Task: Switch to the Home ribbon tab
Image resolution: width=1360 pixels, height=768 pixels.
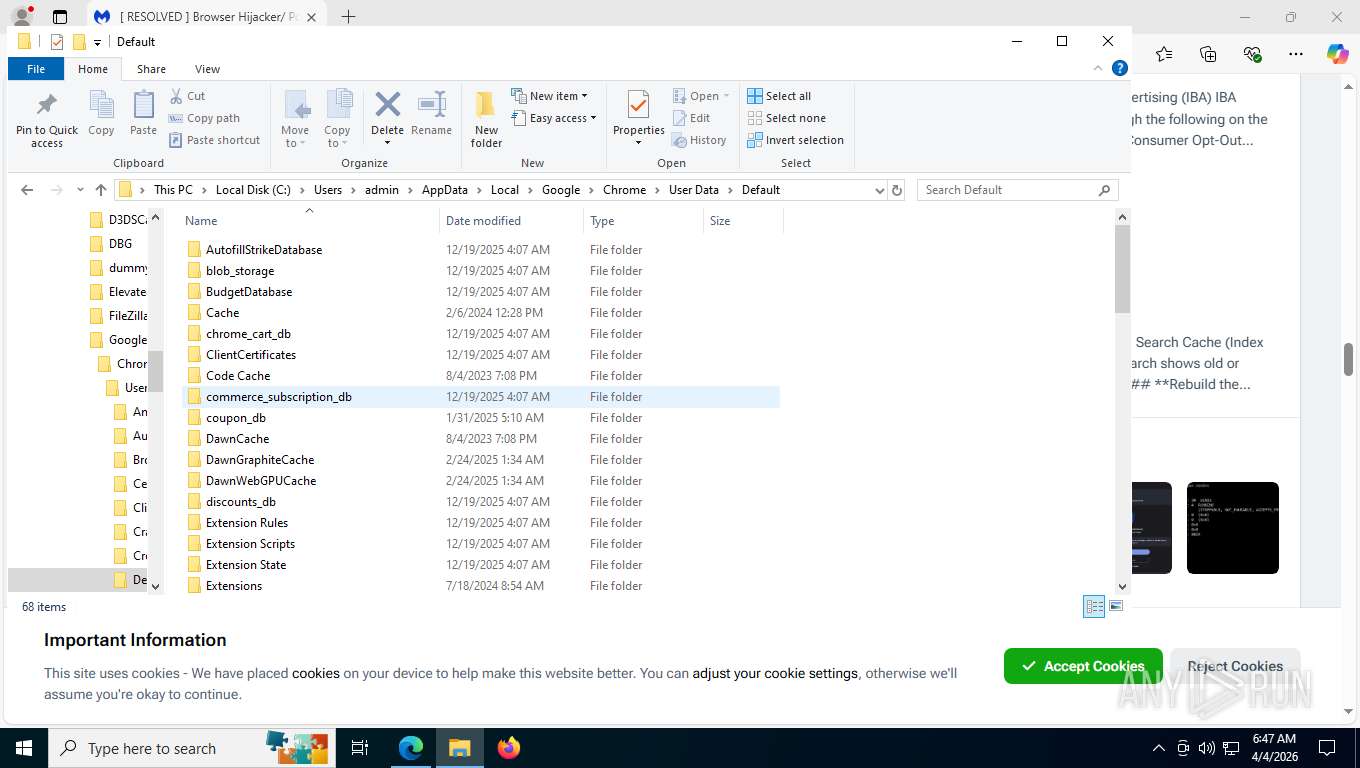Action: click(x=93, y=69)
